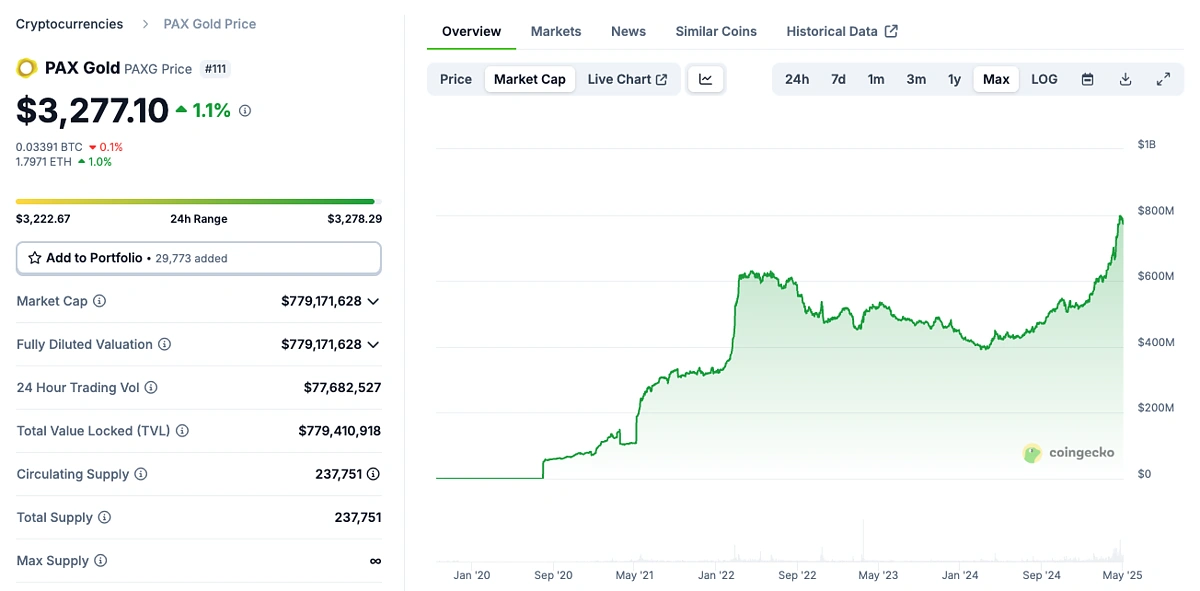Image resolution: width=1200 pixels, height=591 pixels.
Task: Click the Max Supply info icon
Action: click(x=100, y=561)
